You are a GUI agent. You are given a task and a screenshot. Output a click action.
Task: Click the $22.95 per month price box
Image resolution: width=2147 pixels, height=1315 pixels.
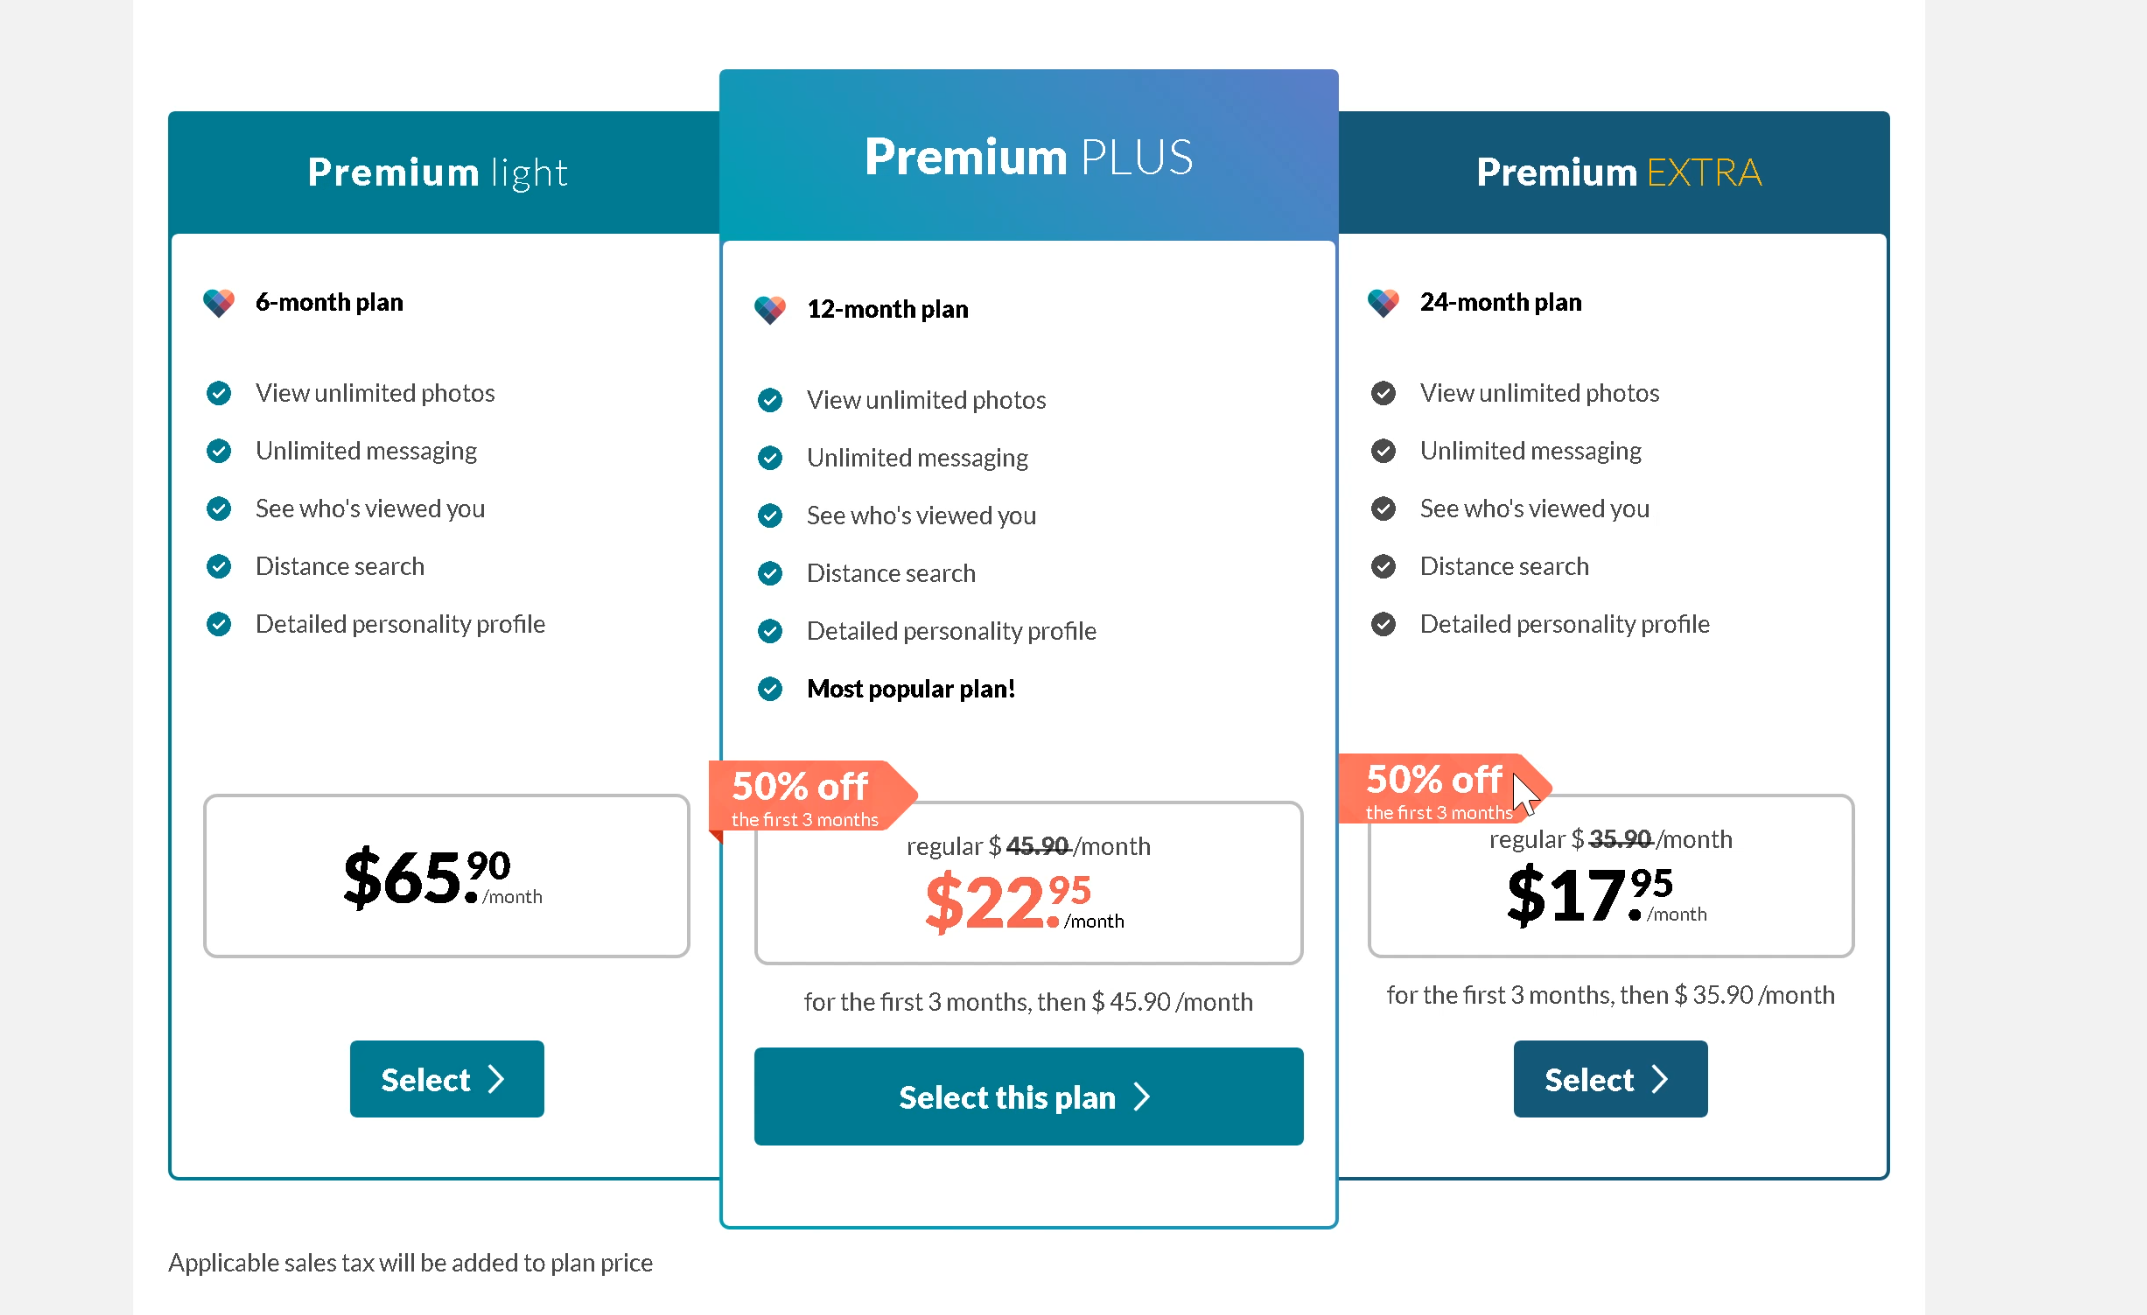pyautogui.click(x=1028, y=883)
